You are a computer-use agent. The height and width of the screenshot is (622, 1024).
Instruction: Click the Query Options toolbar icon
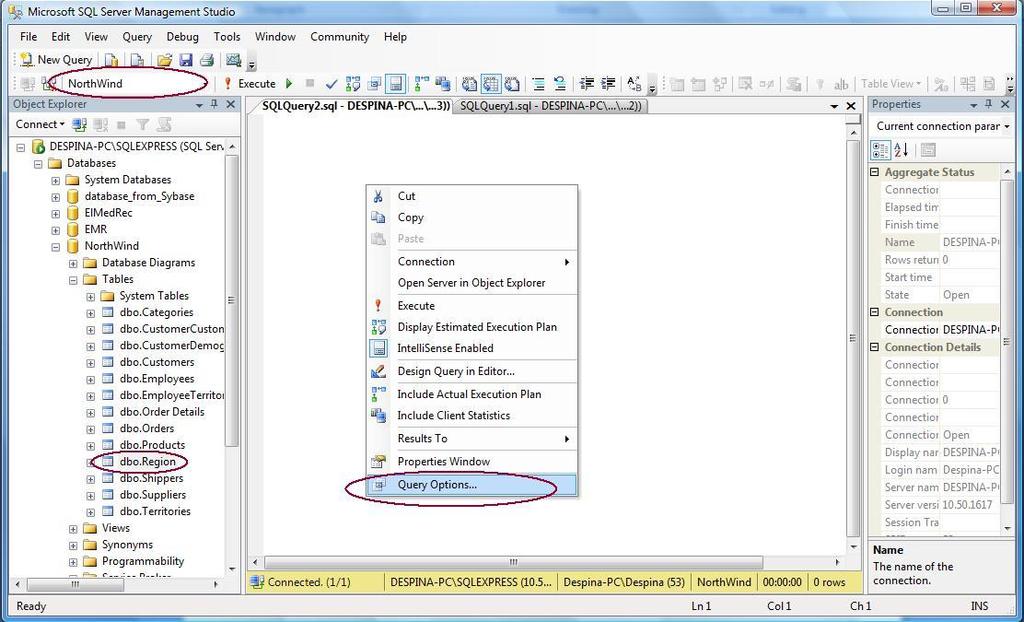(x=374, y=84)
